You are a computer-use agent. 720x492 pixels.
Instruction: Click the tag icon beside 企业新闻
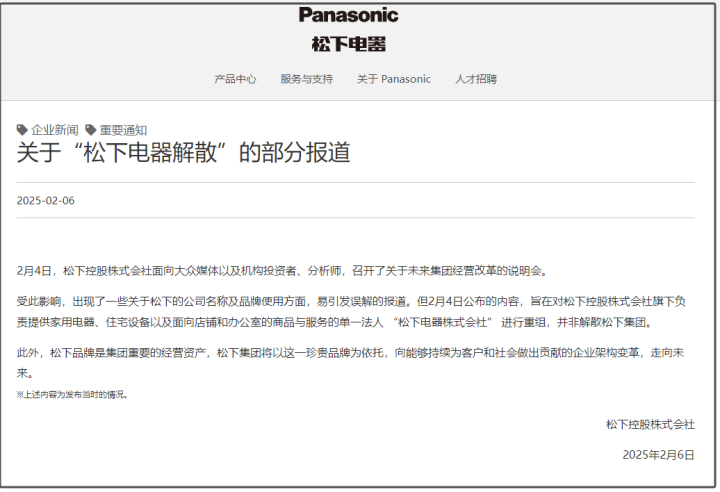pos(22,130)
